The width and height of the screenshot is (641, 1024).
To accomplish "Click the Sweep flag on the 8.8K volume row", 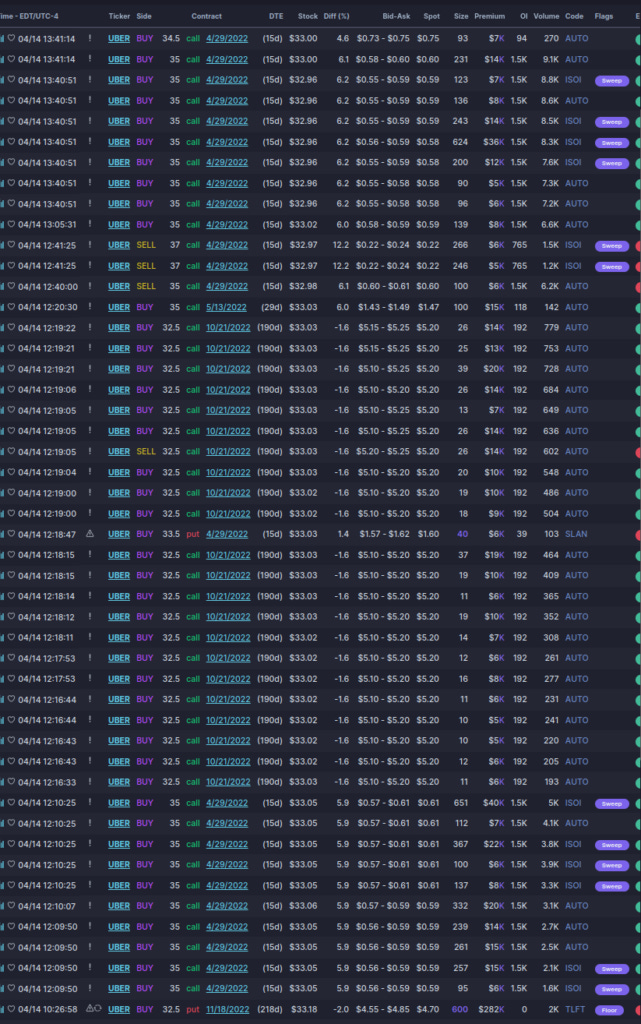I will click(x=612, y=81).
